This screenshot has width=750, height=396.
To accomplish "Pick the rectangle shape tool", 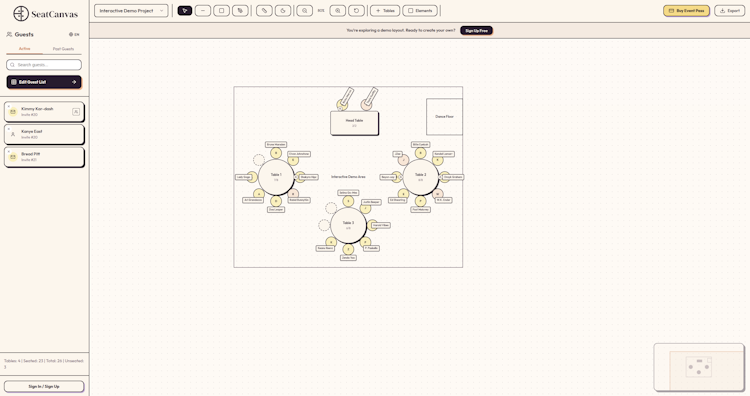I will click(221, 11).
